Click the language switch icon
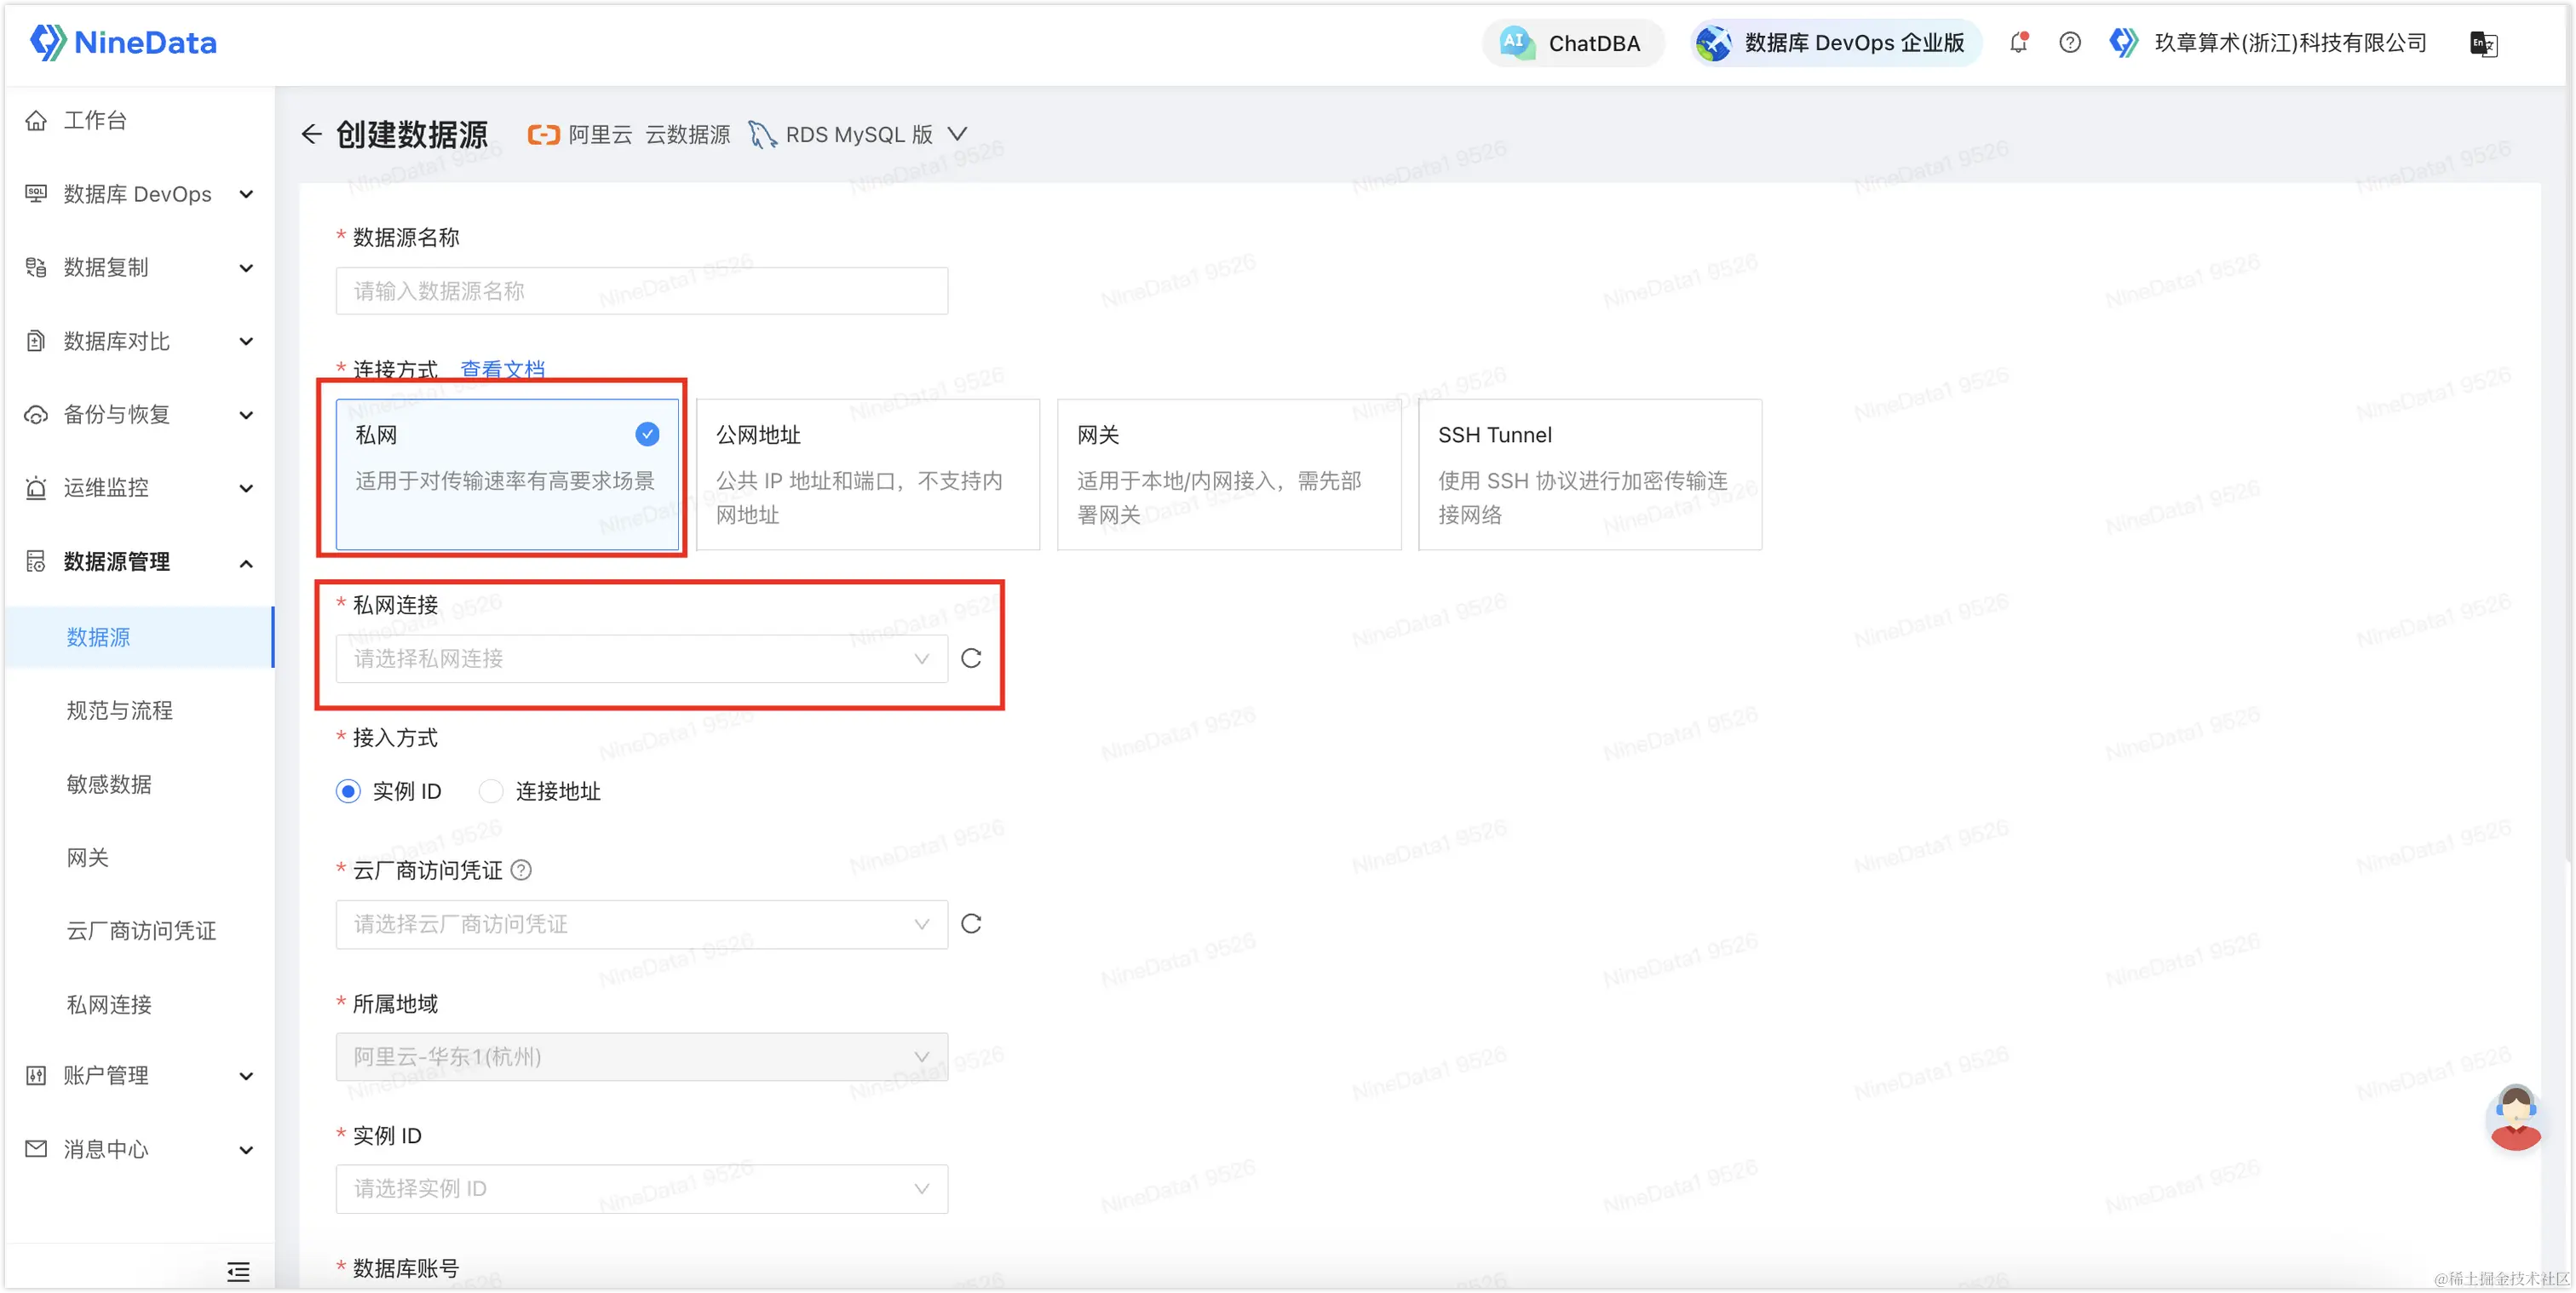The height and width of the screenshot is (1293, 2576). [x=2483, y=44]
